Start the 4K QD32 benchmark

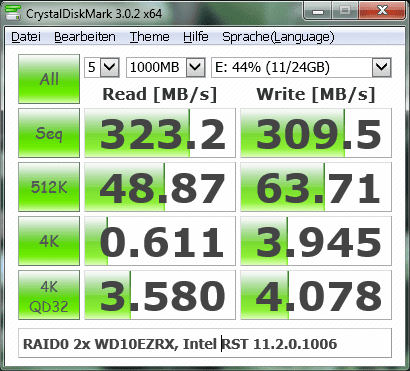49,295
